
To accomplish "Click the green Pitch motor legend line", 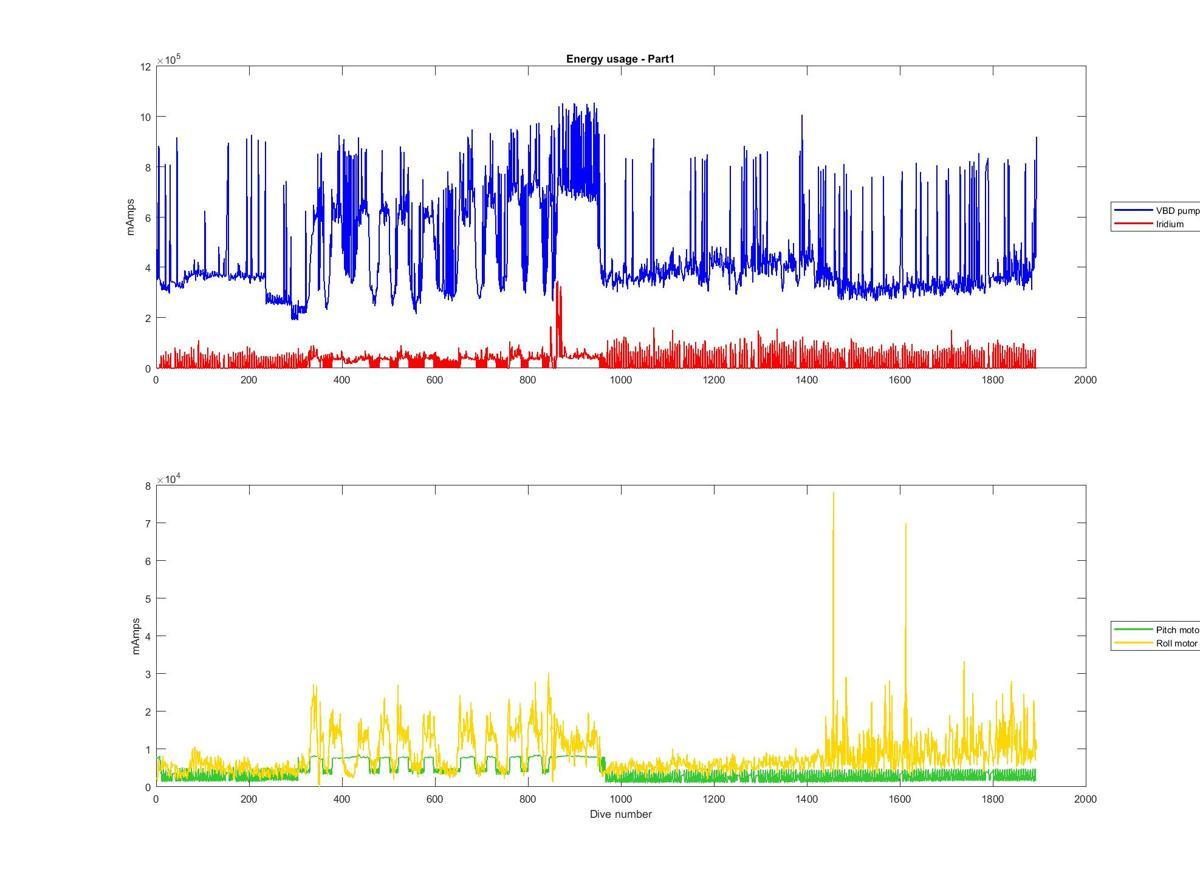I will point(1134,630).
